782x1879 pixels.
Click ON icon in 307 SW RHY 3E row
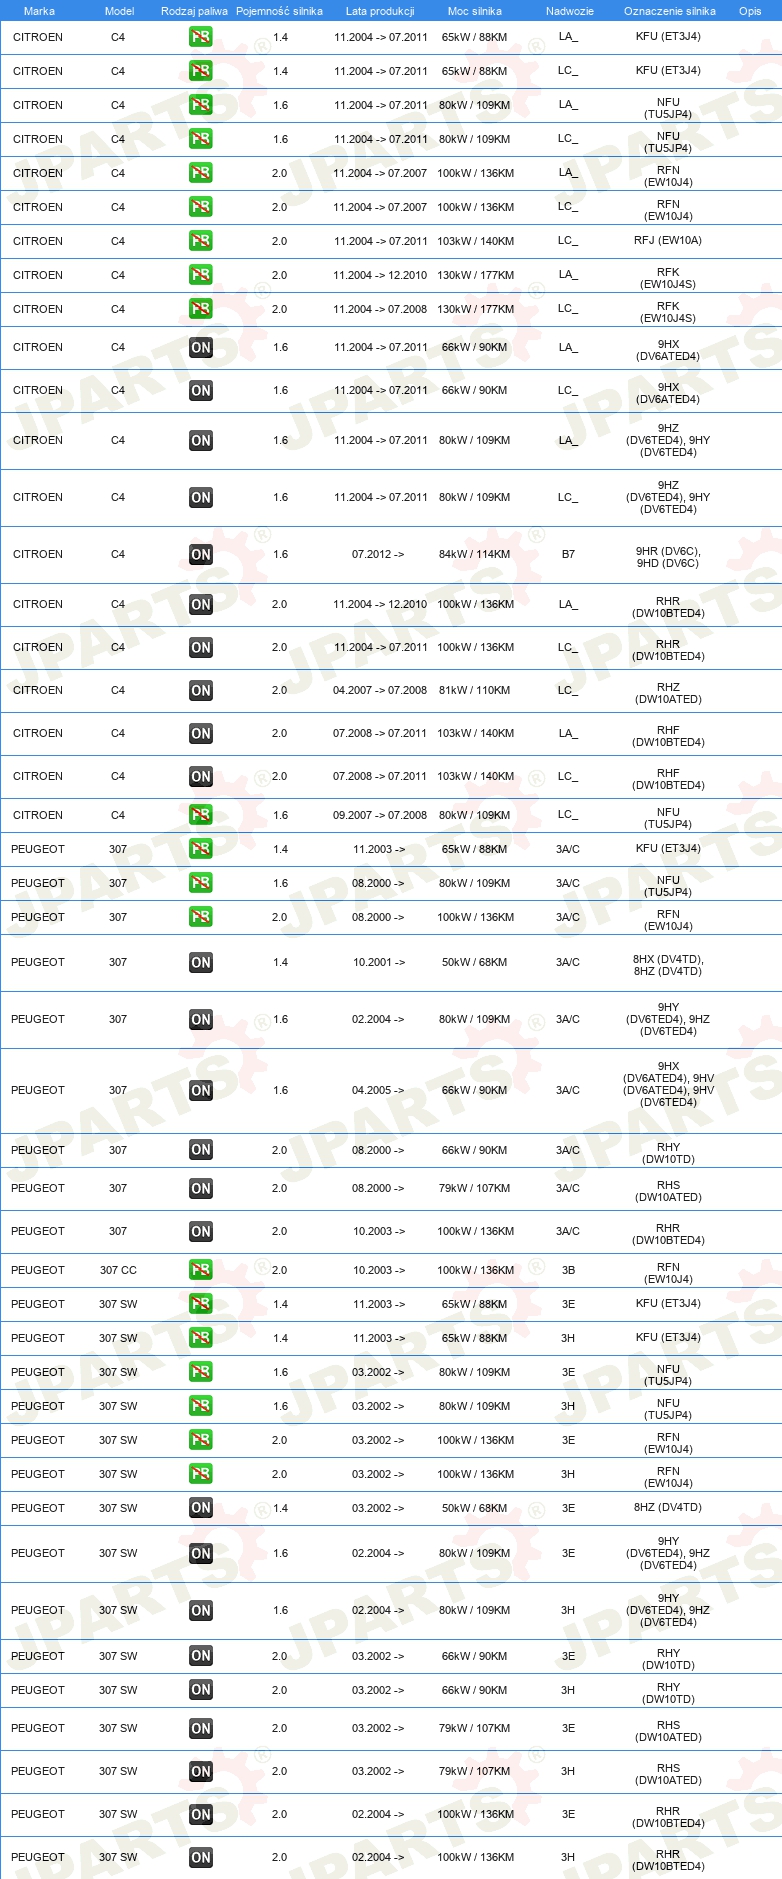pyautogui.click(x=201, y=1656)
